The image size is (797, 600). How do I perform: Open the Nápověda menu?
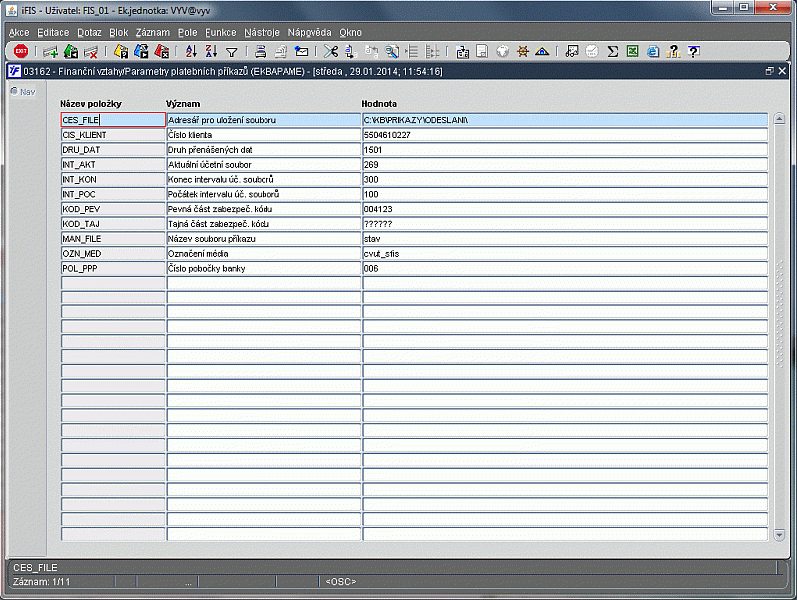[x=309, y=32]
